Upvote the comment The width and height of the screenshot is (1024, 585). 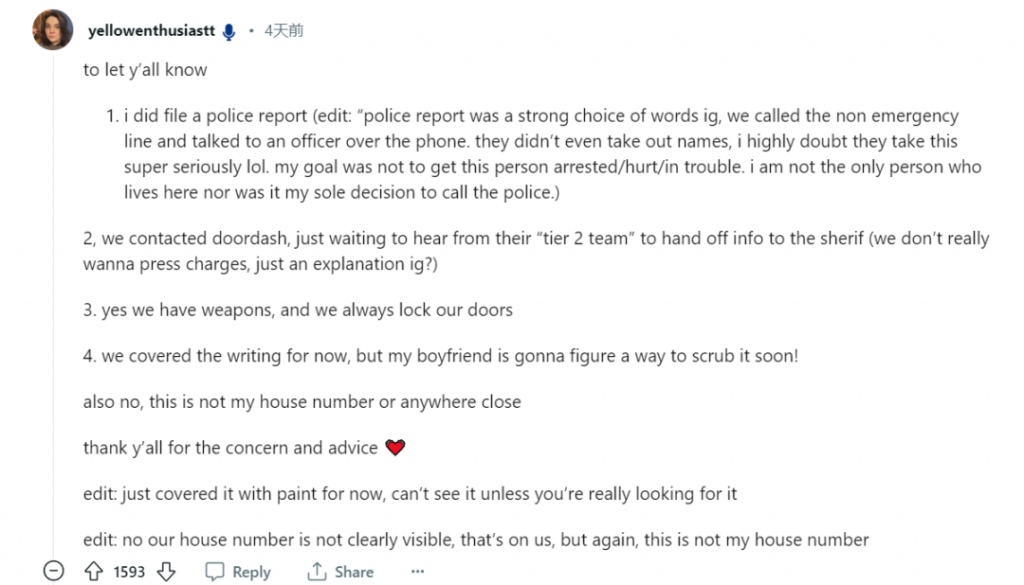tap(93, 571)
